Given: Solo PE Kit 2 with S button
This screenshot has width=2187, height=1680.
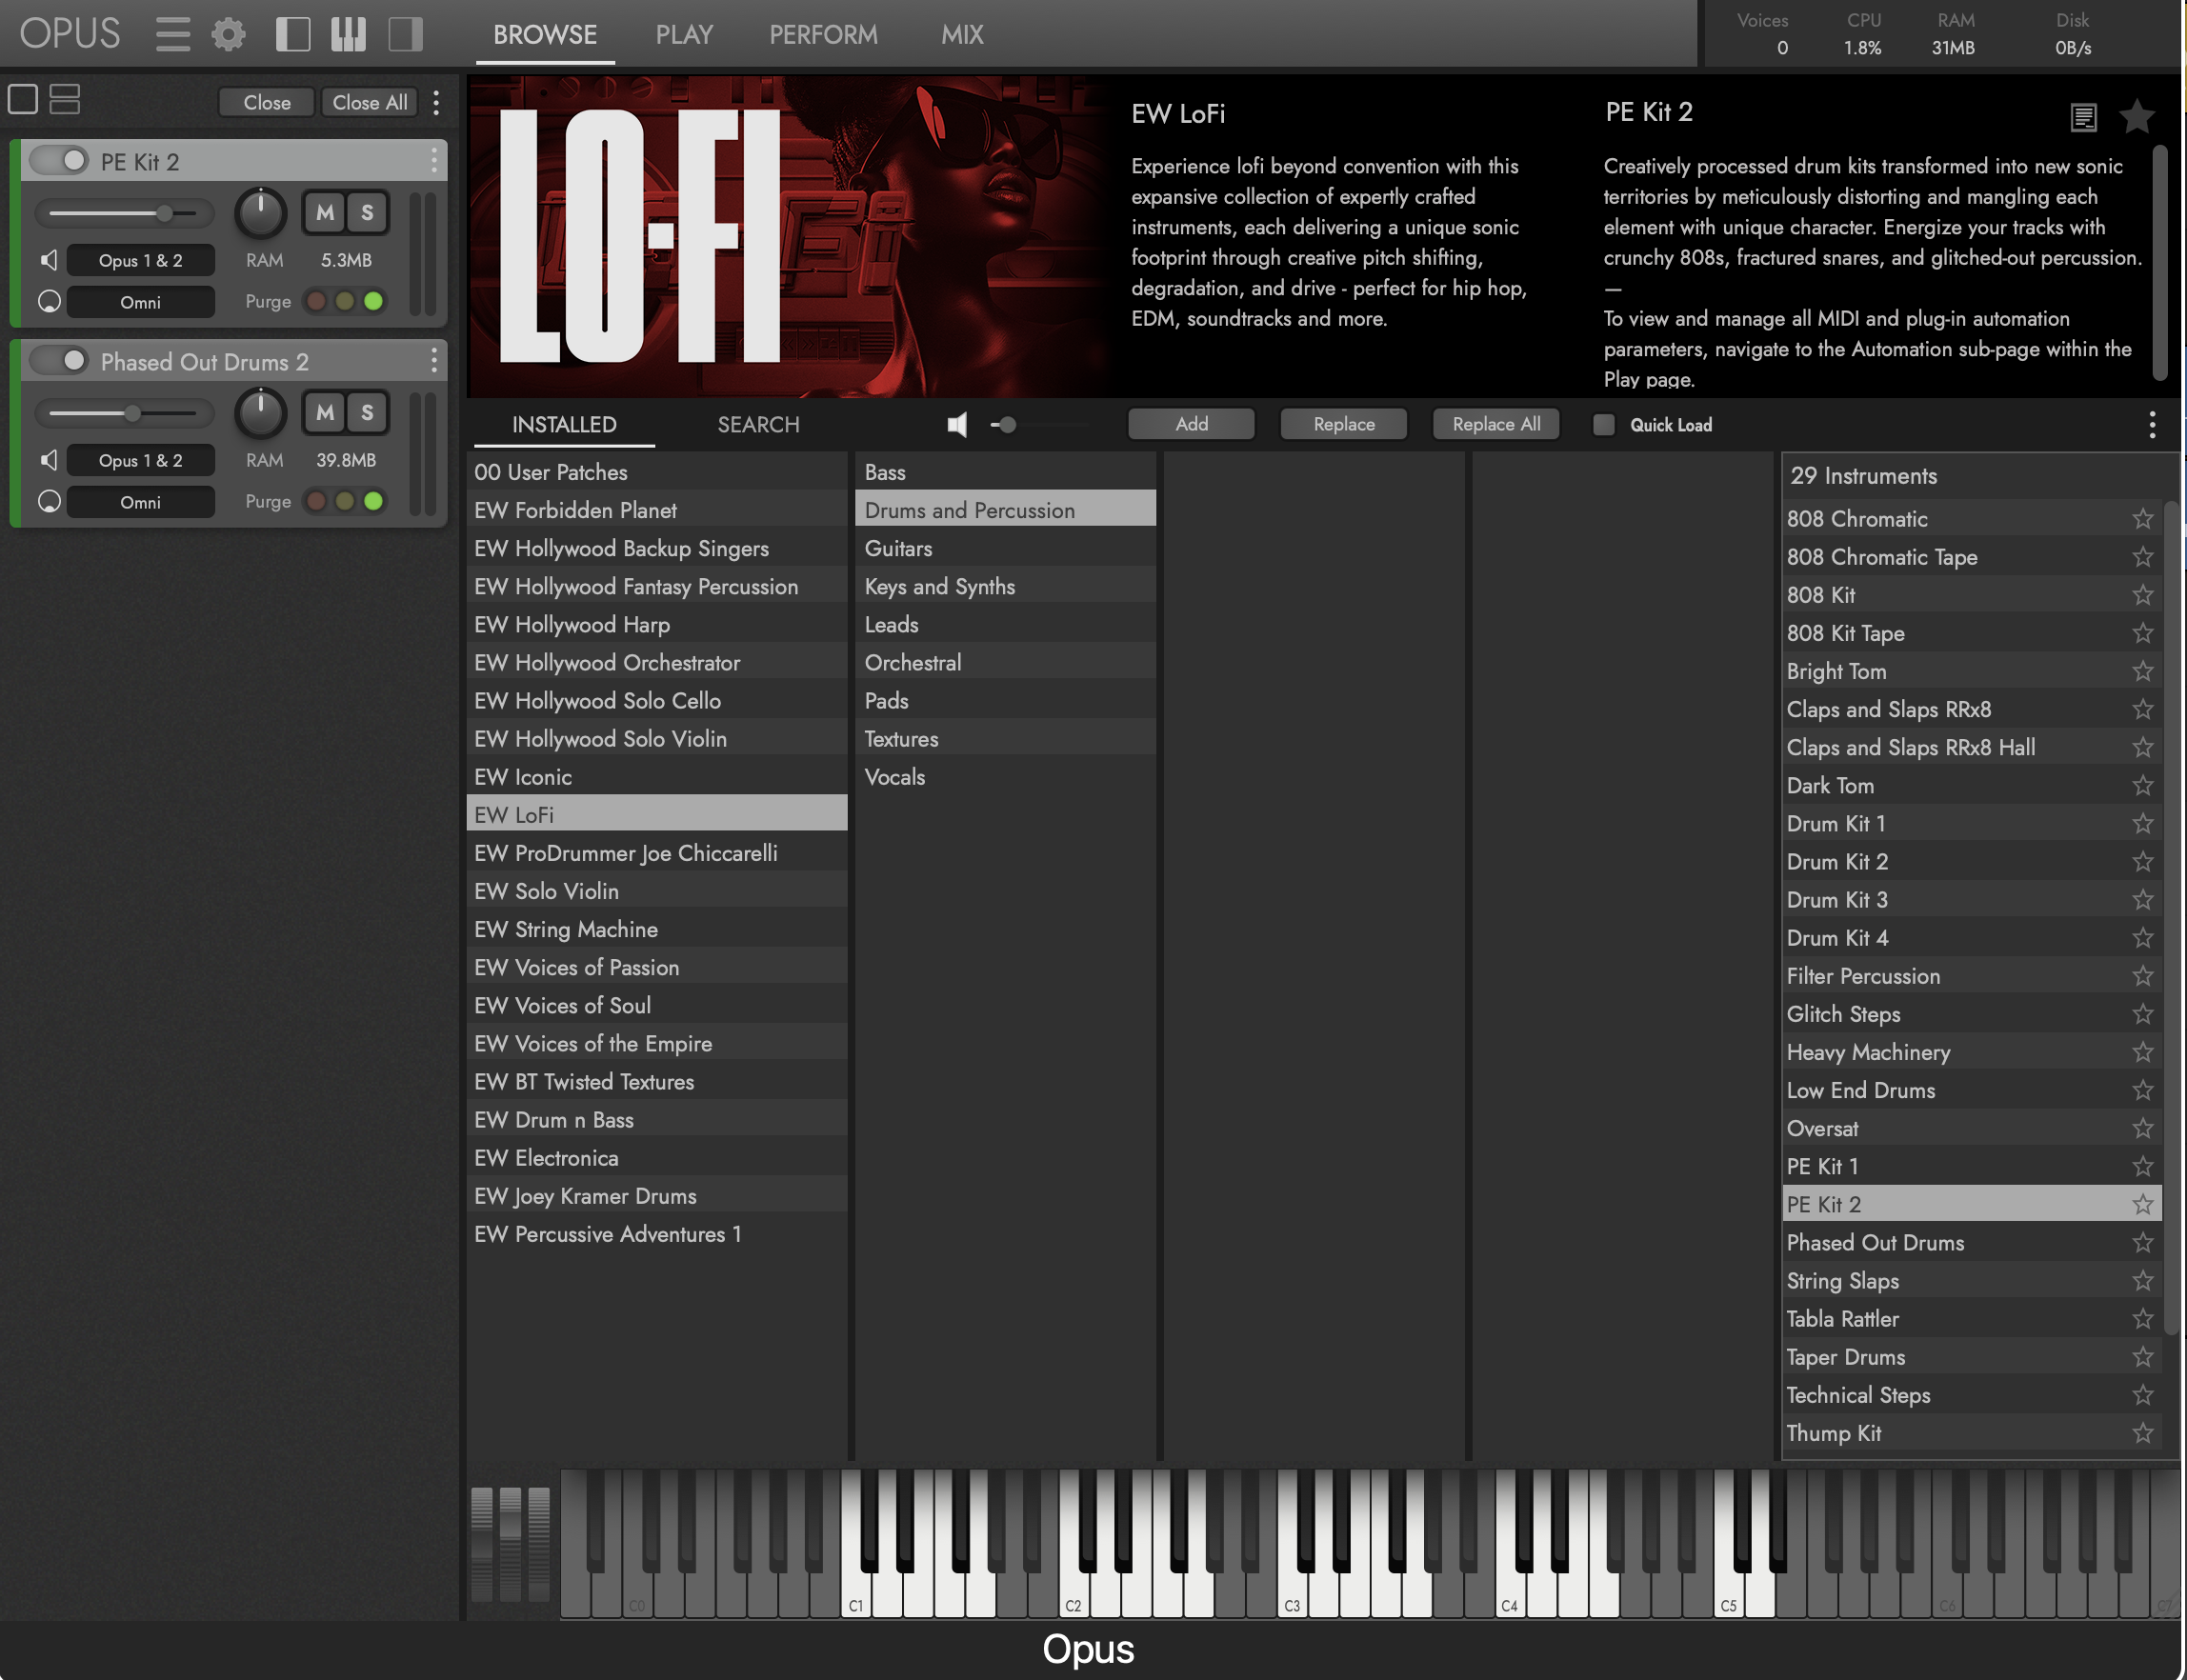Looking at the screenshot, I should (x=367, y=212).
